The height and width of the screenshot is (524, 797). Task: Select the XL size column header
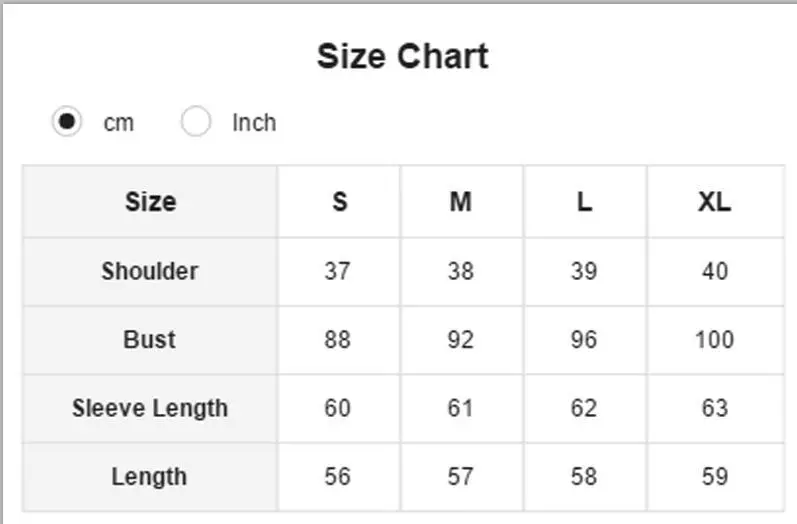(714, 202)
